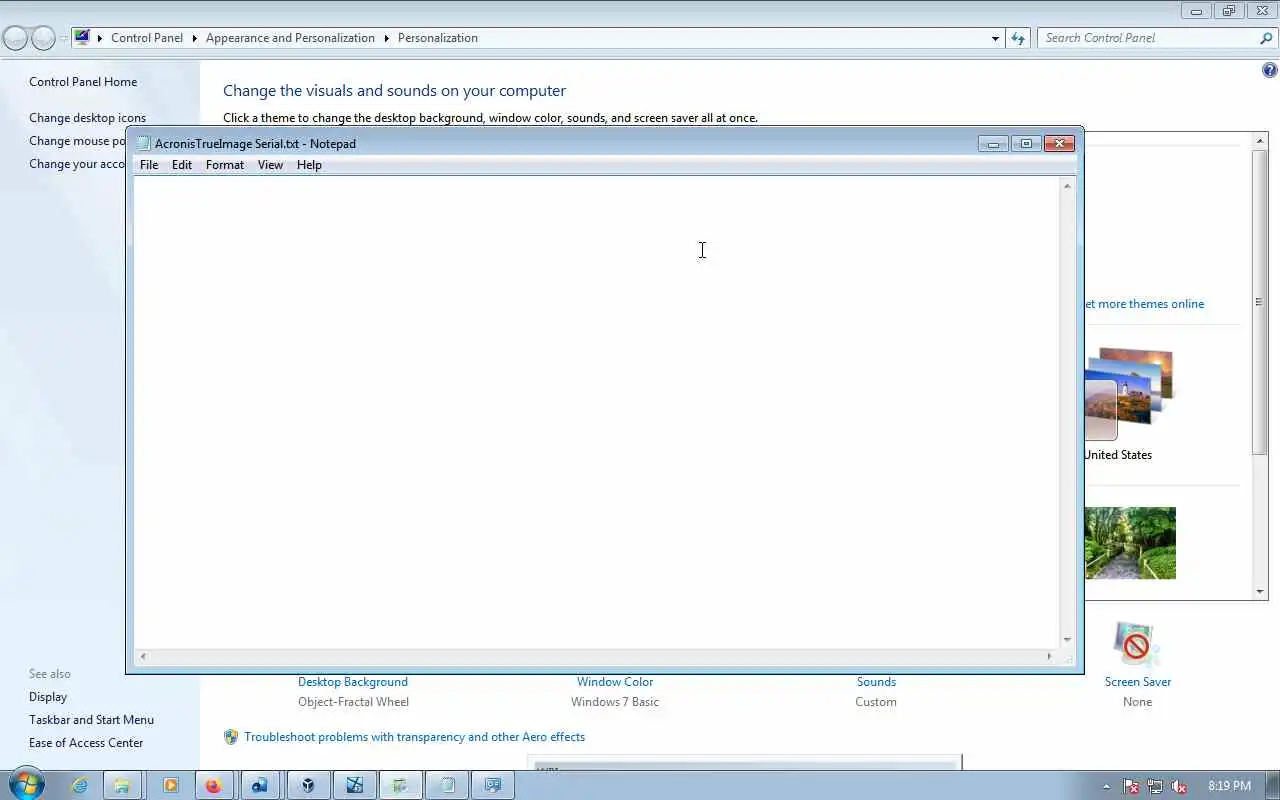Open the View menu in Notepad
The height and width of the screenshot is (800, 1280).
tap(270, 165)
